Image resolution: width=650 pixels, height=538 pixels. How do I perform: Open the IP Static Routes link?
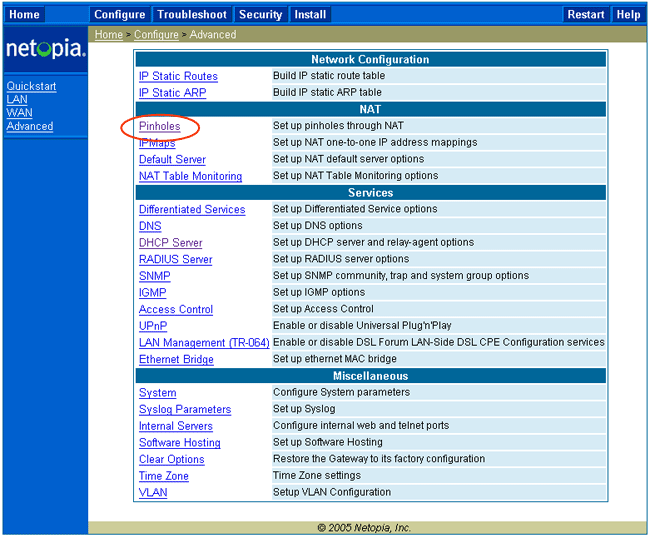coord(178,76)
